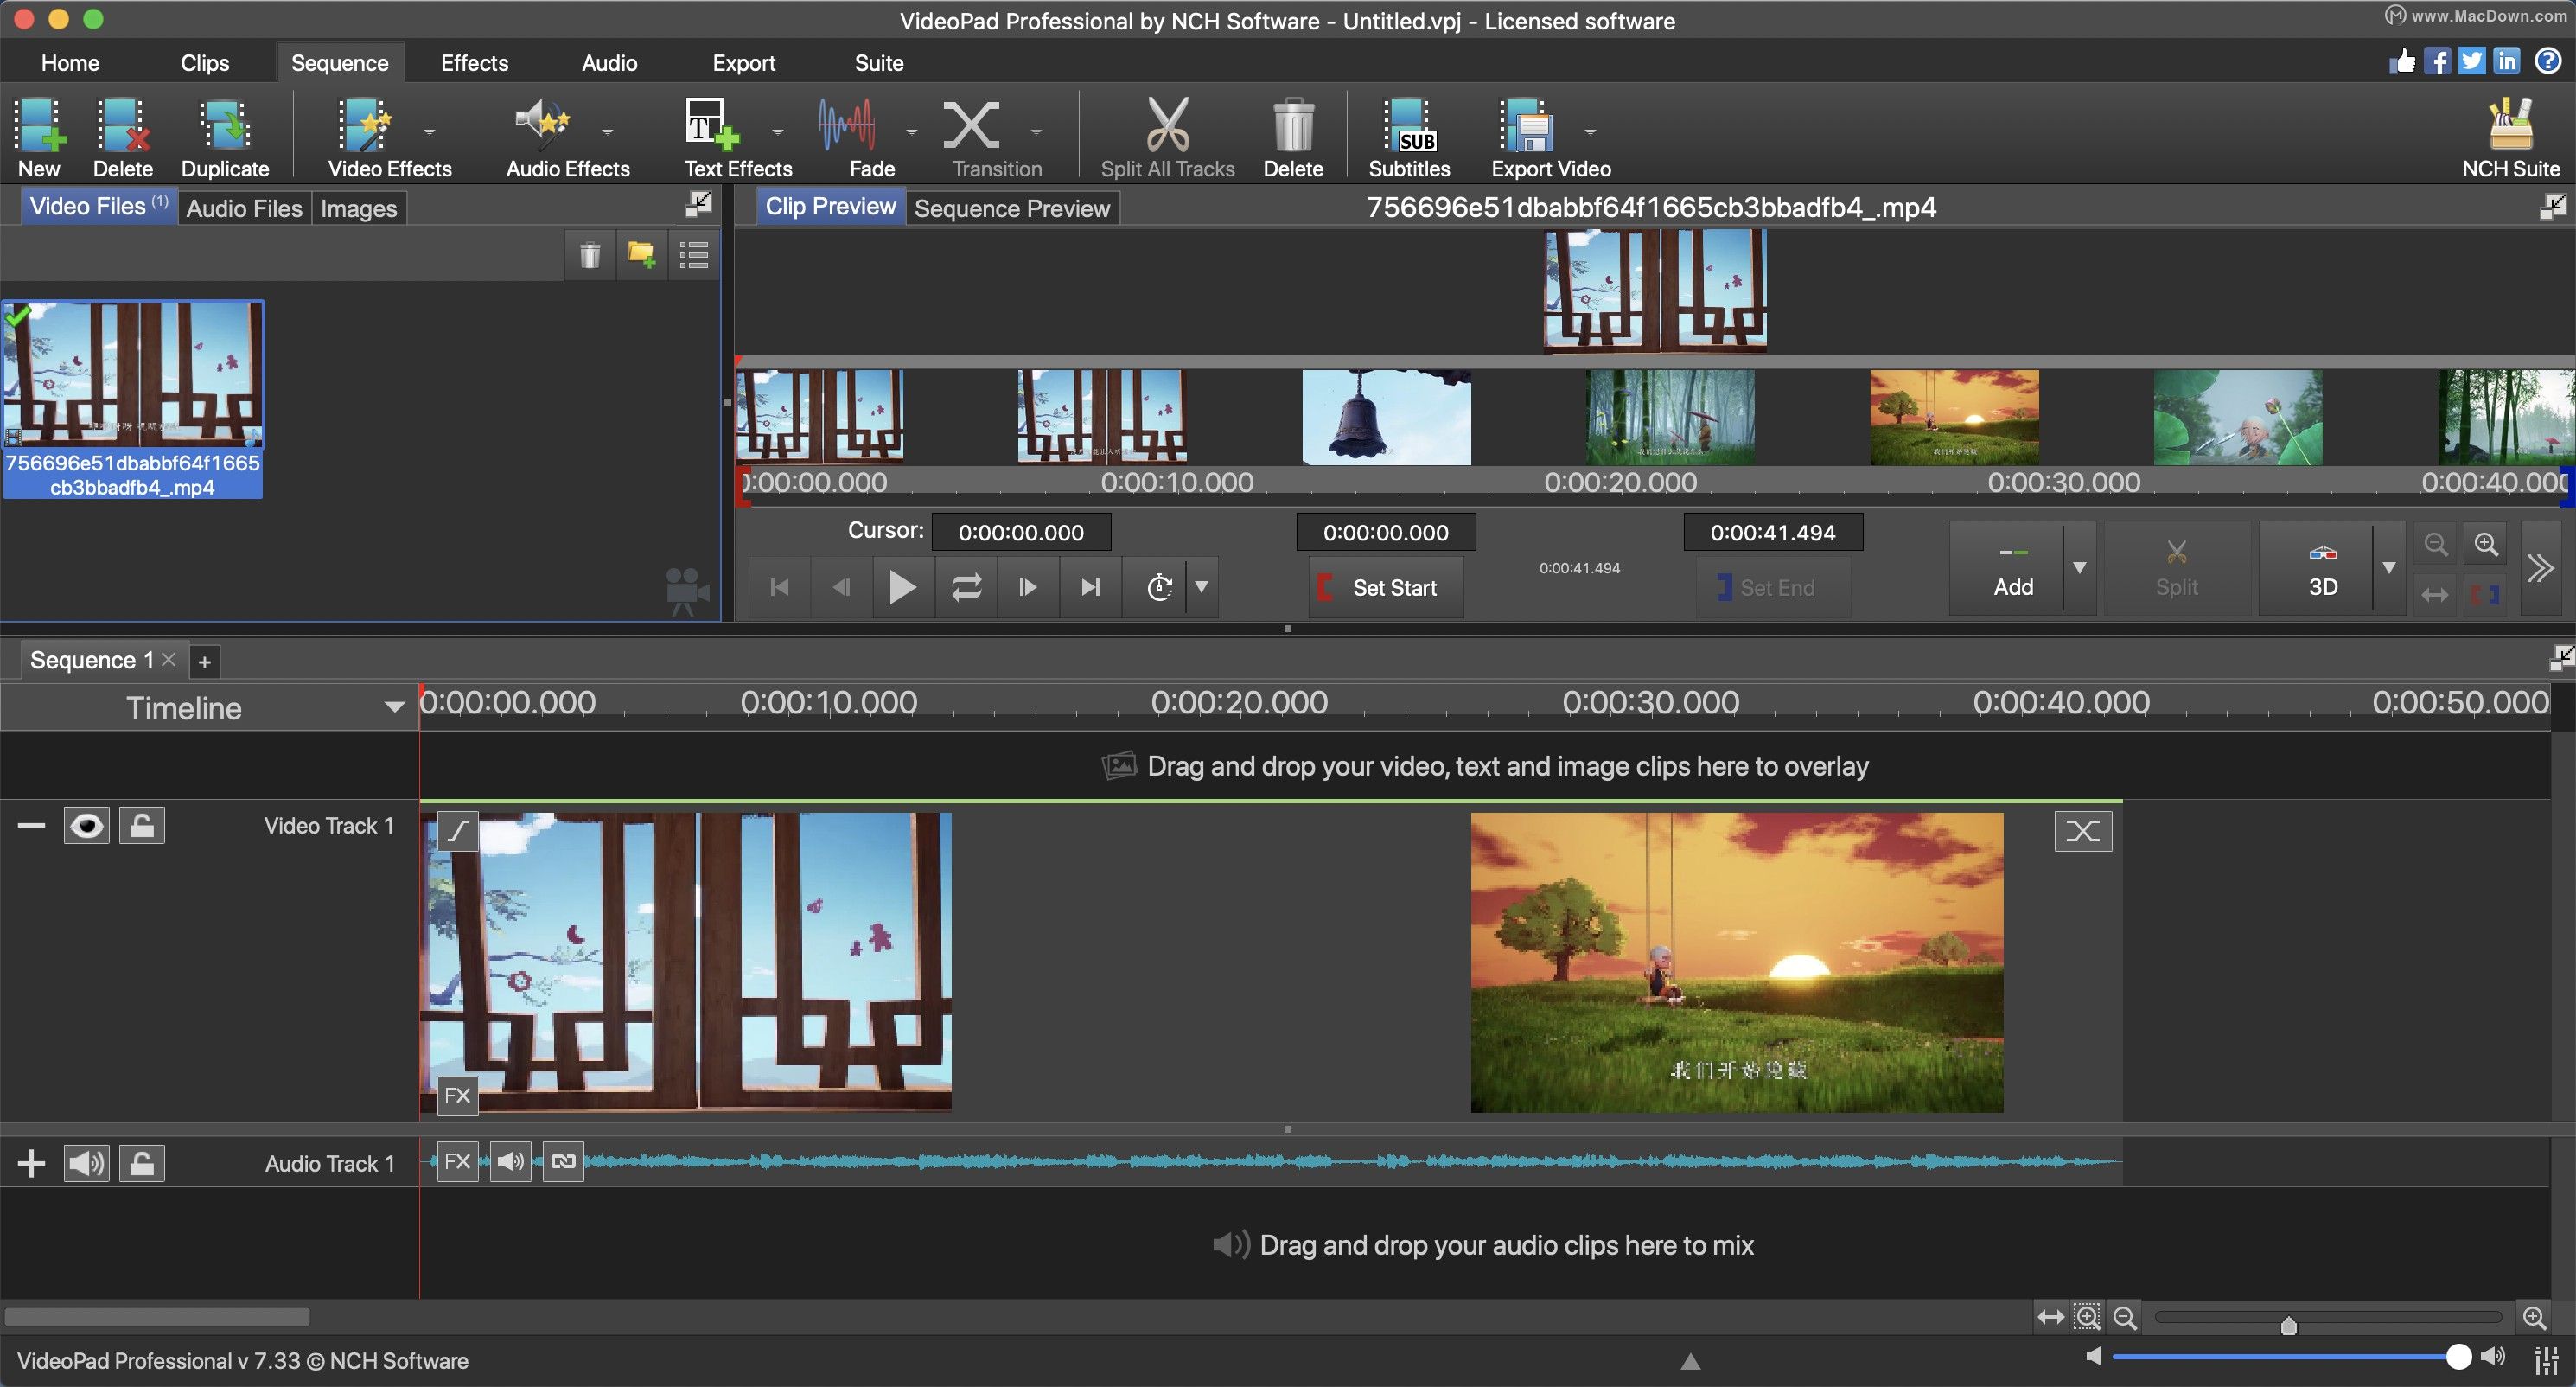Open NCH Suite toolbox
This screenshot has width=2576, height=1387.
[2510, 137]
